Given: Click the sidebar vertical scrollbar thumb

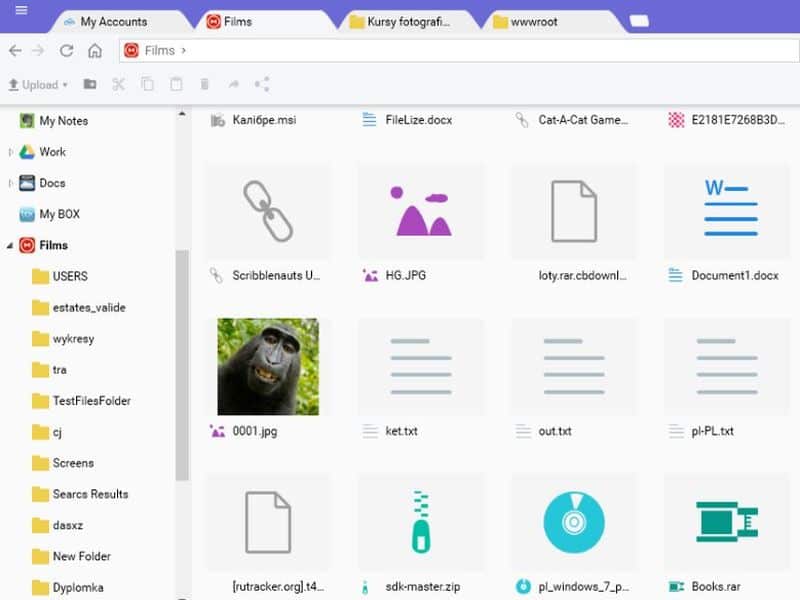Looking at the screenshot, I should (182, 365).
